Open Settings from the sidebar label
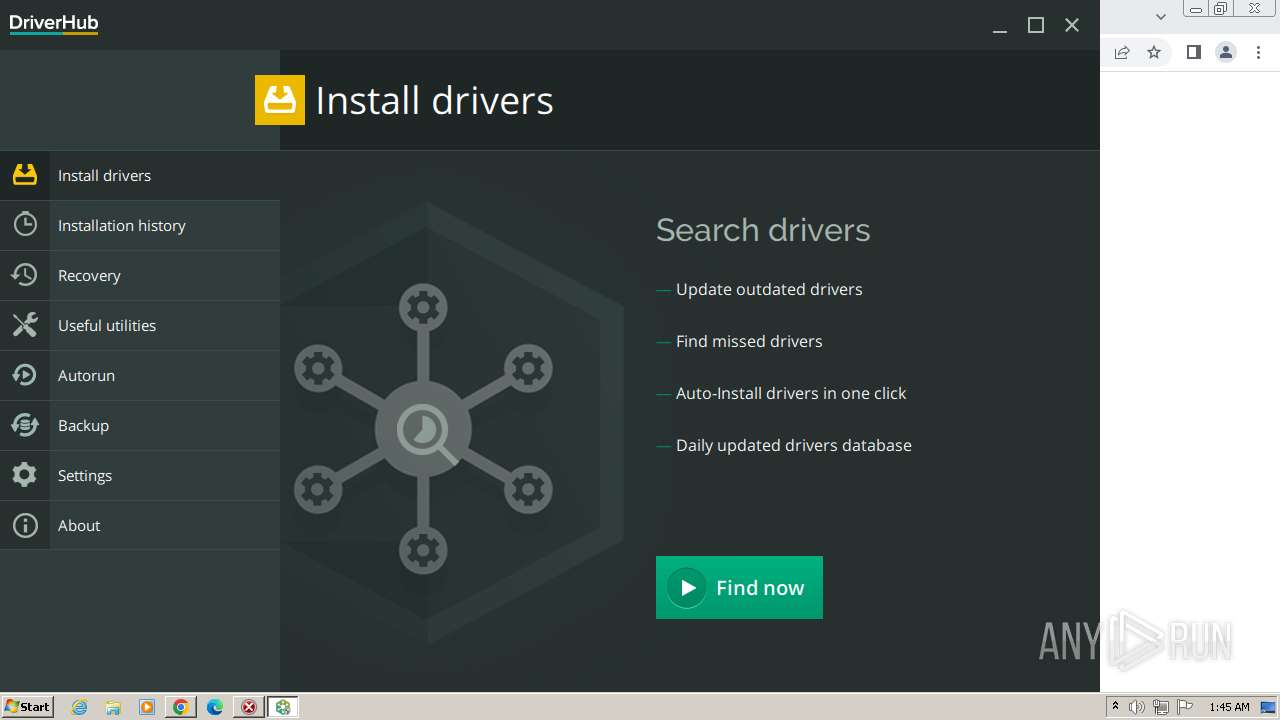1280x720 pixels. (85, 475)
